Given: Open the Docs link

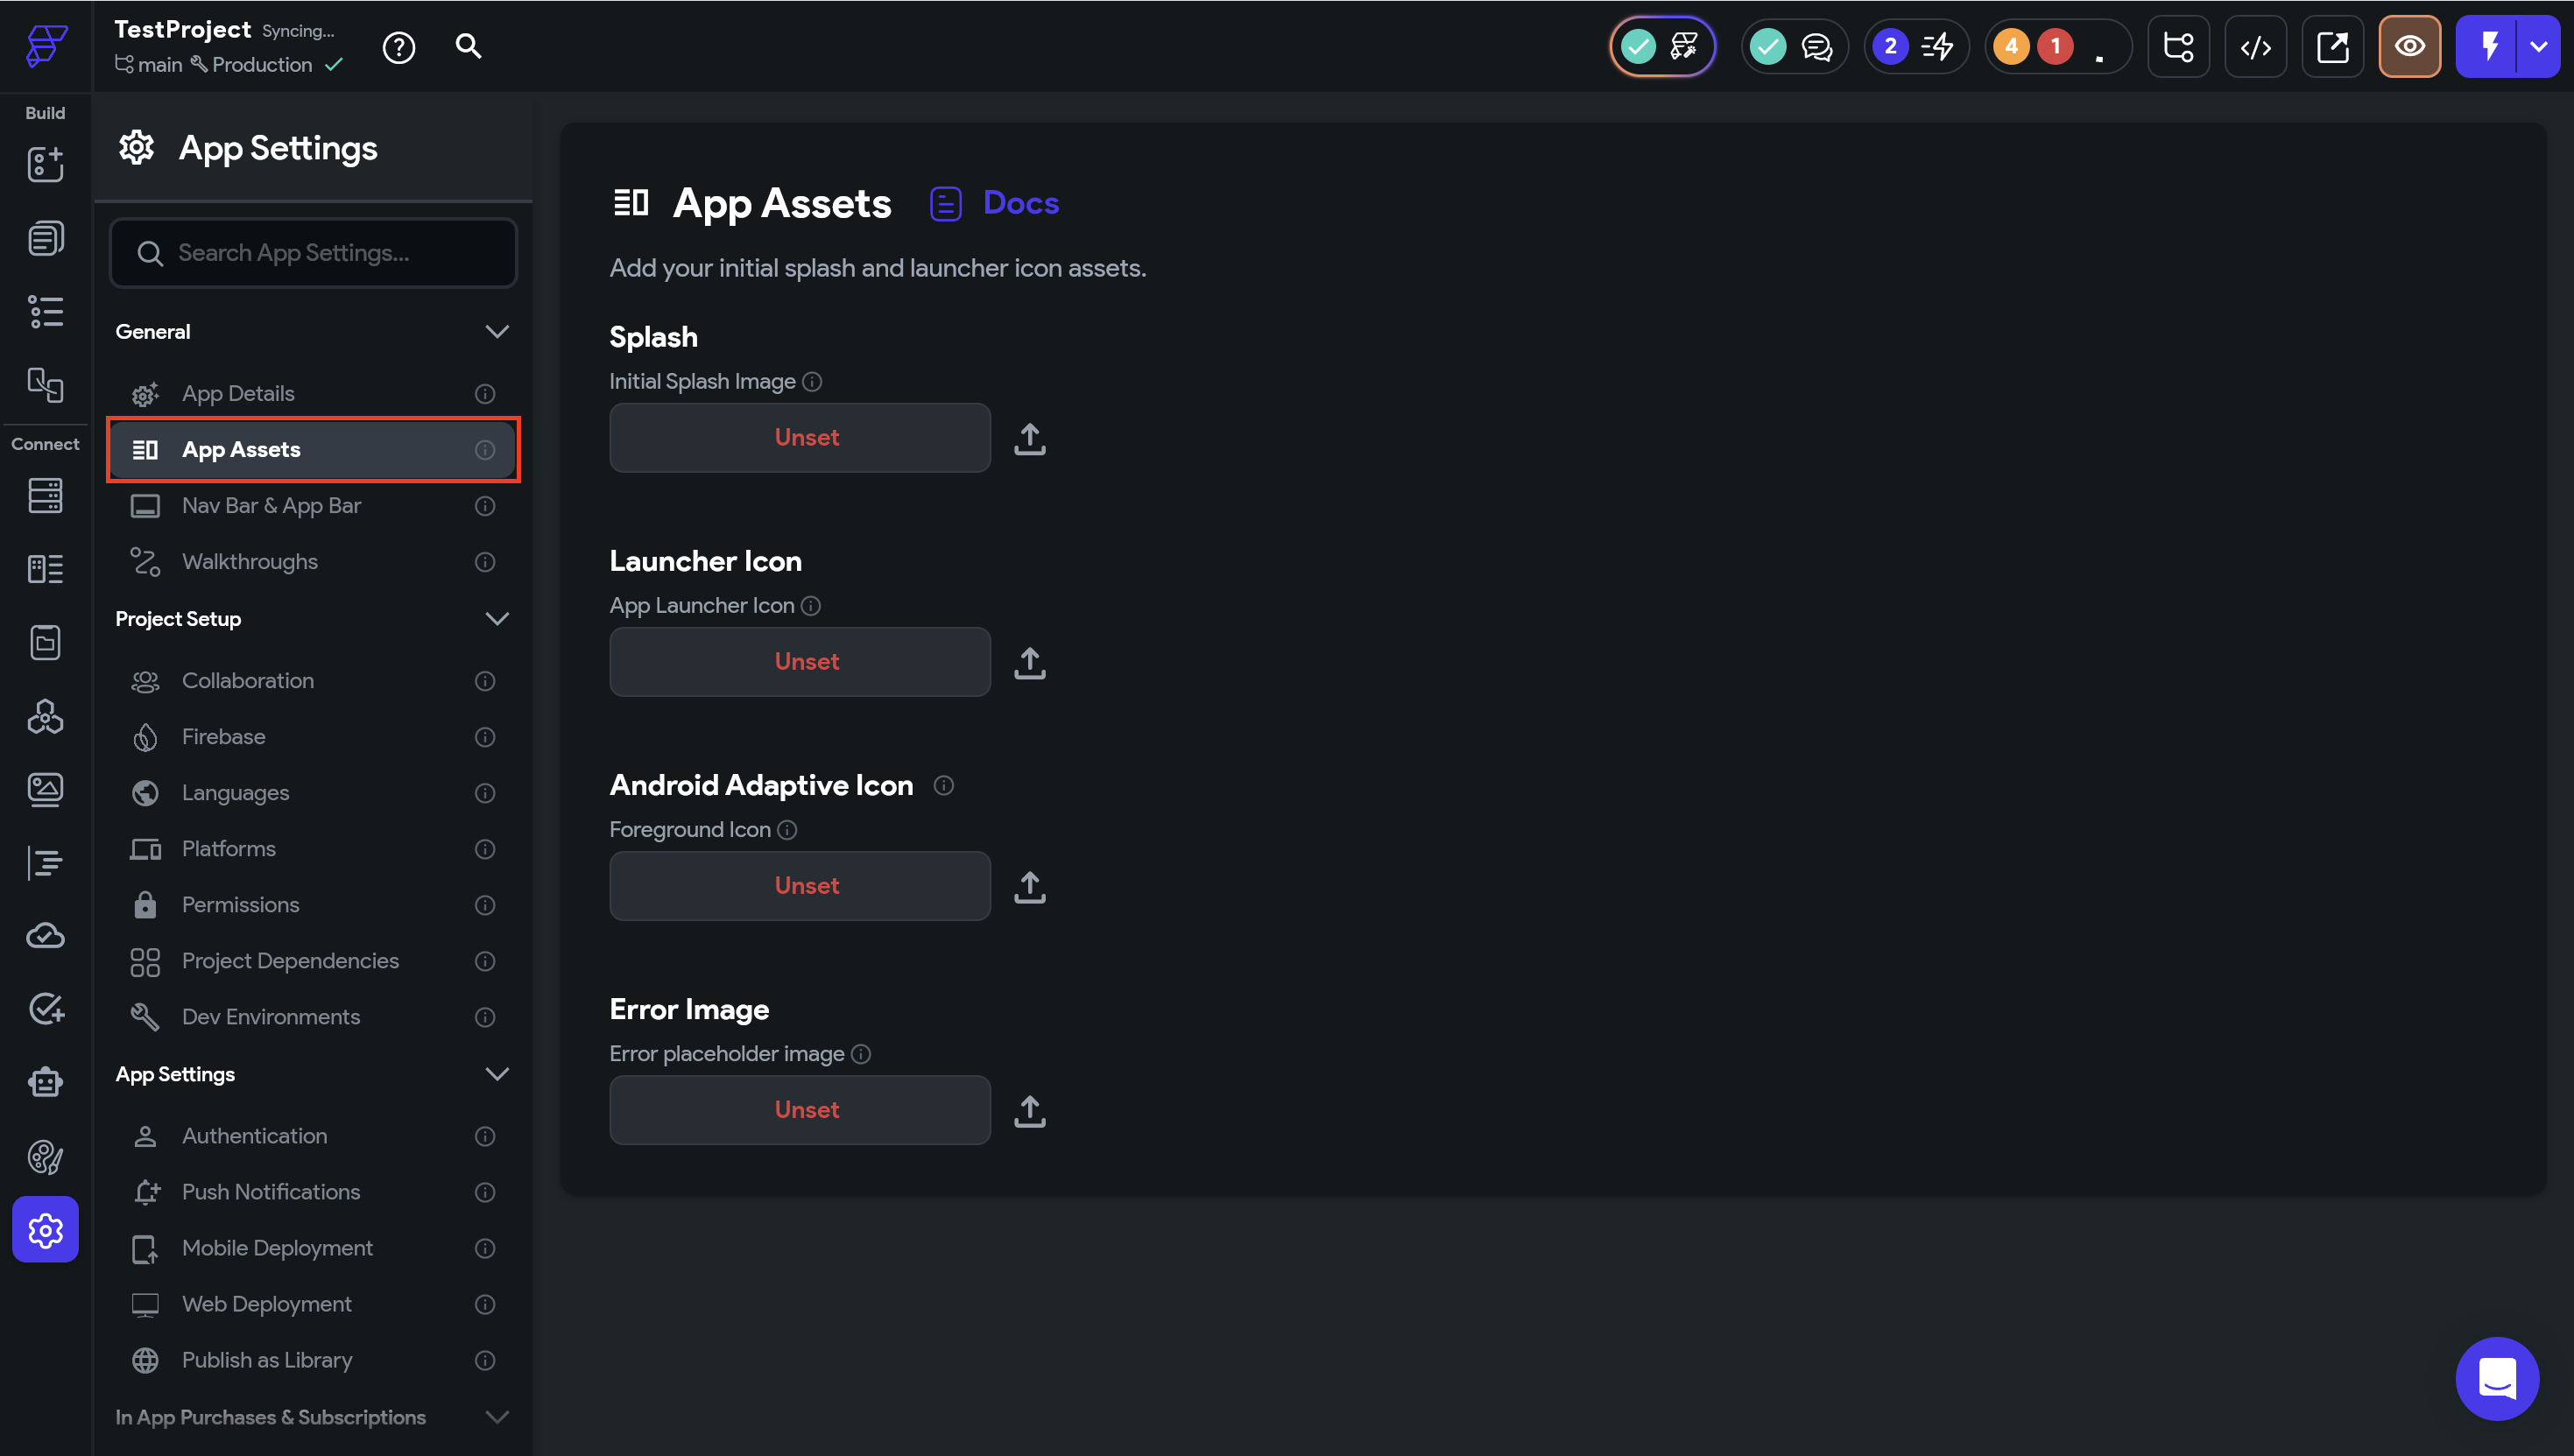Looking at the screenshot, I should coord(1020,203).
